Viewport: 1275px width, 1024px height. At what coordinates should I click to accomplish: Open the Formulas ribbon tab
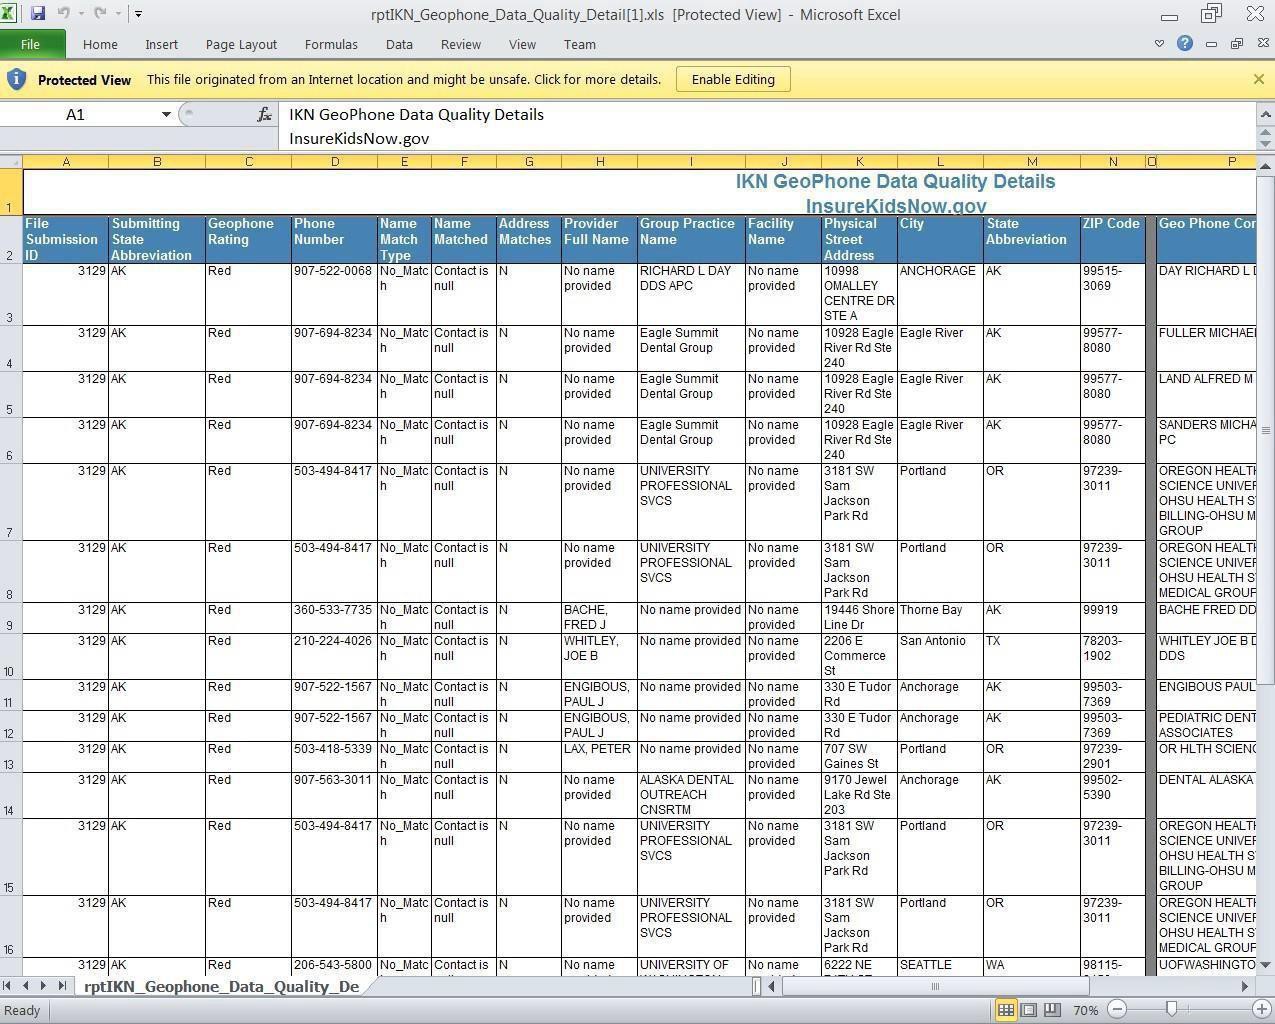coord(331,44)
